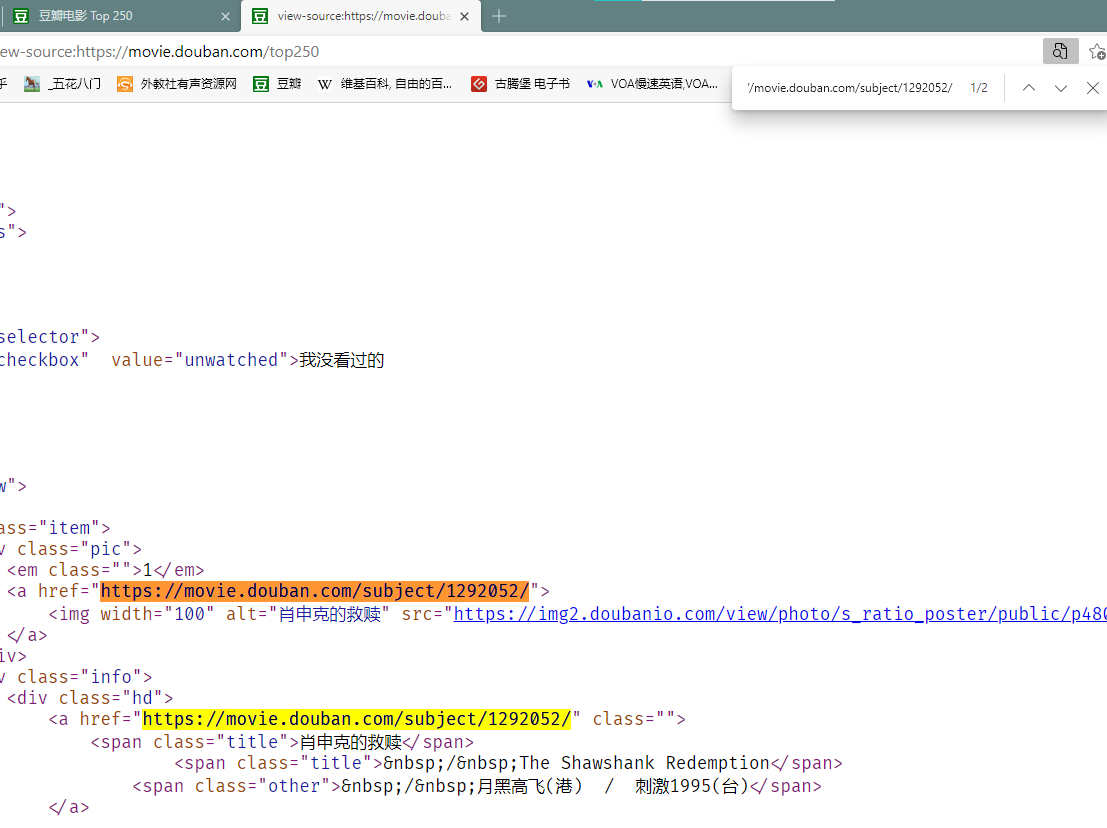
Task: Open the img2.doubanio.com poster image link
Action: [779, 614]
